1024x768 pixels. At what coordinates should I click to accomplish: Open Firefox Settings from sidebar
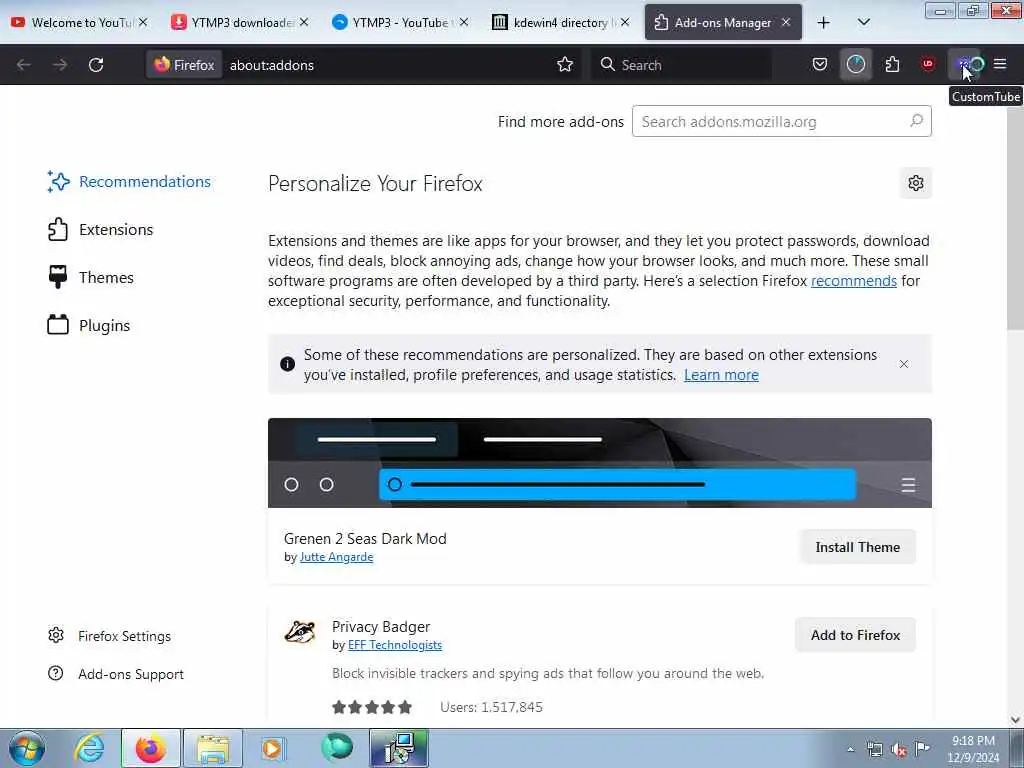tap(110, 636)
